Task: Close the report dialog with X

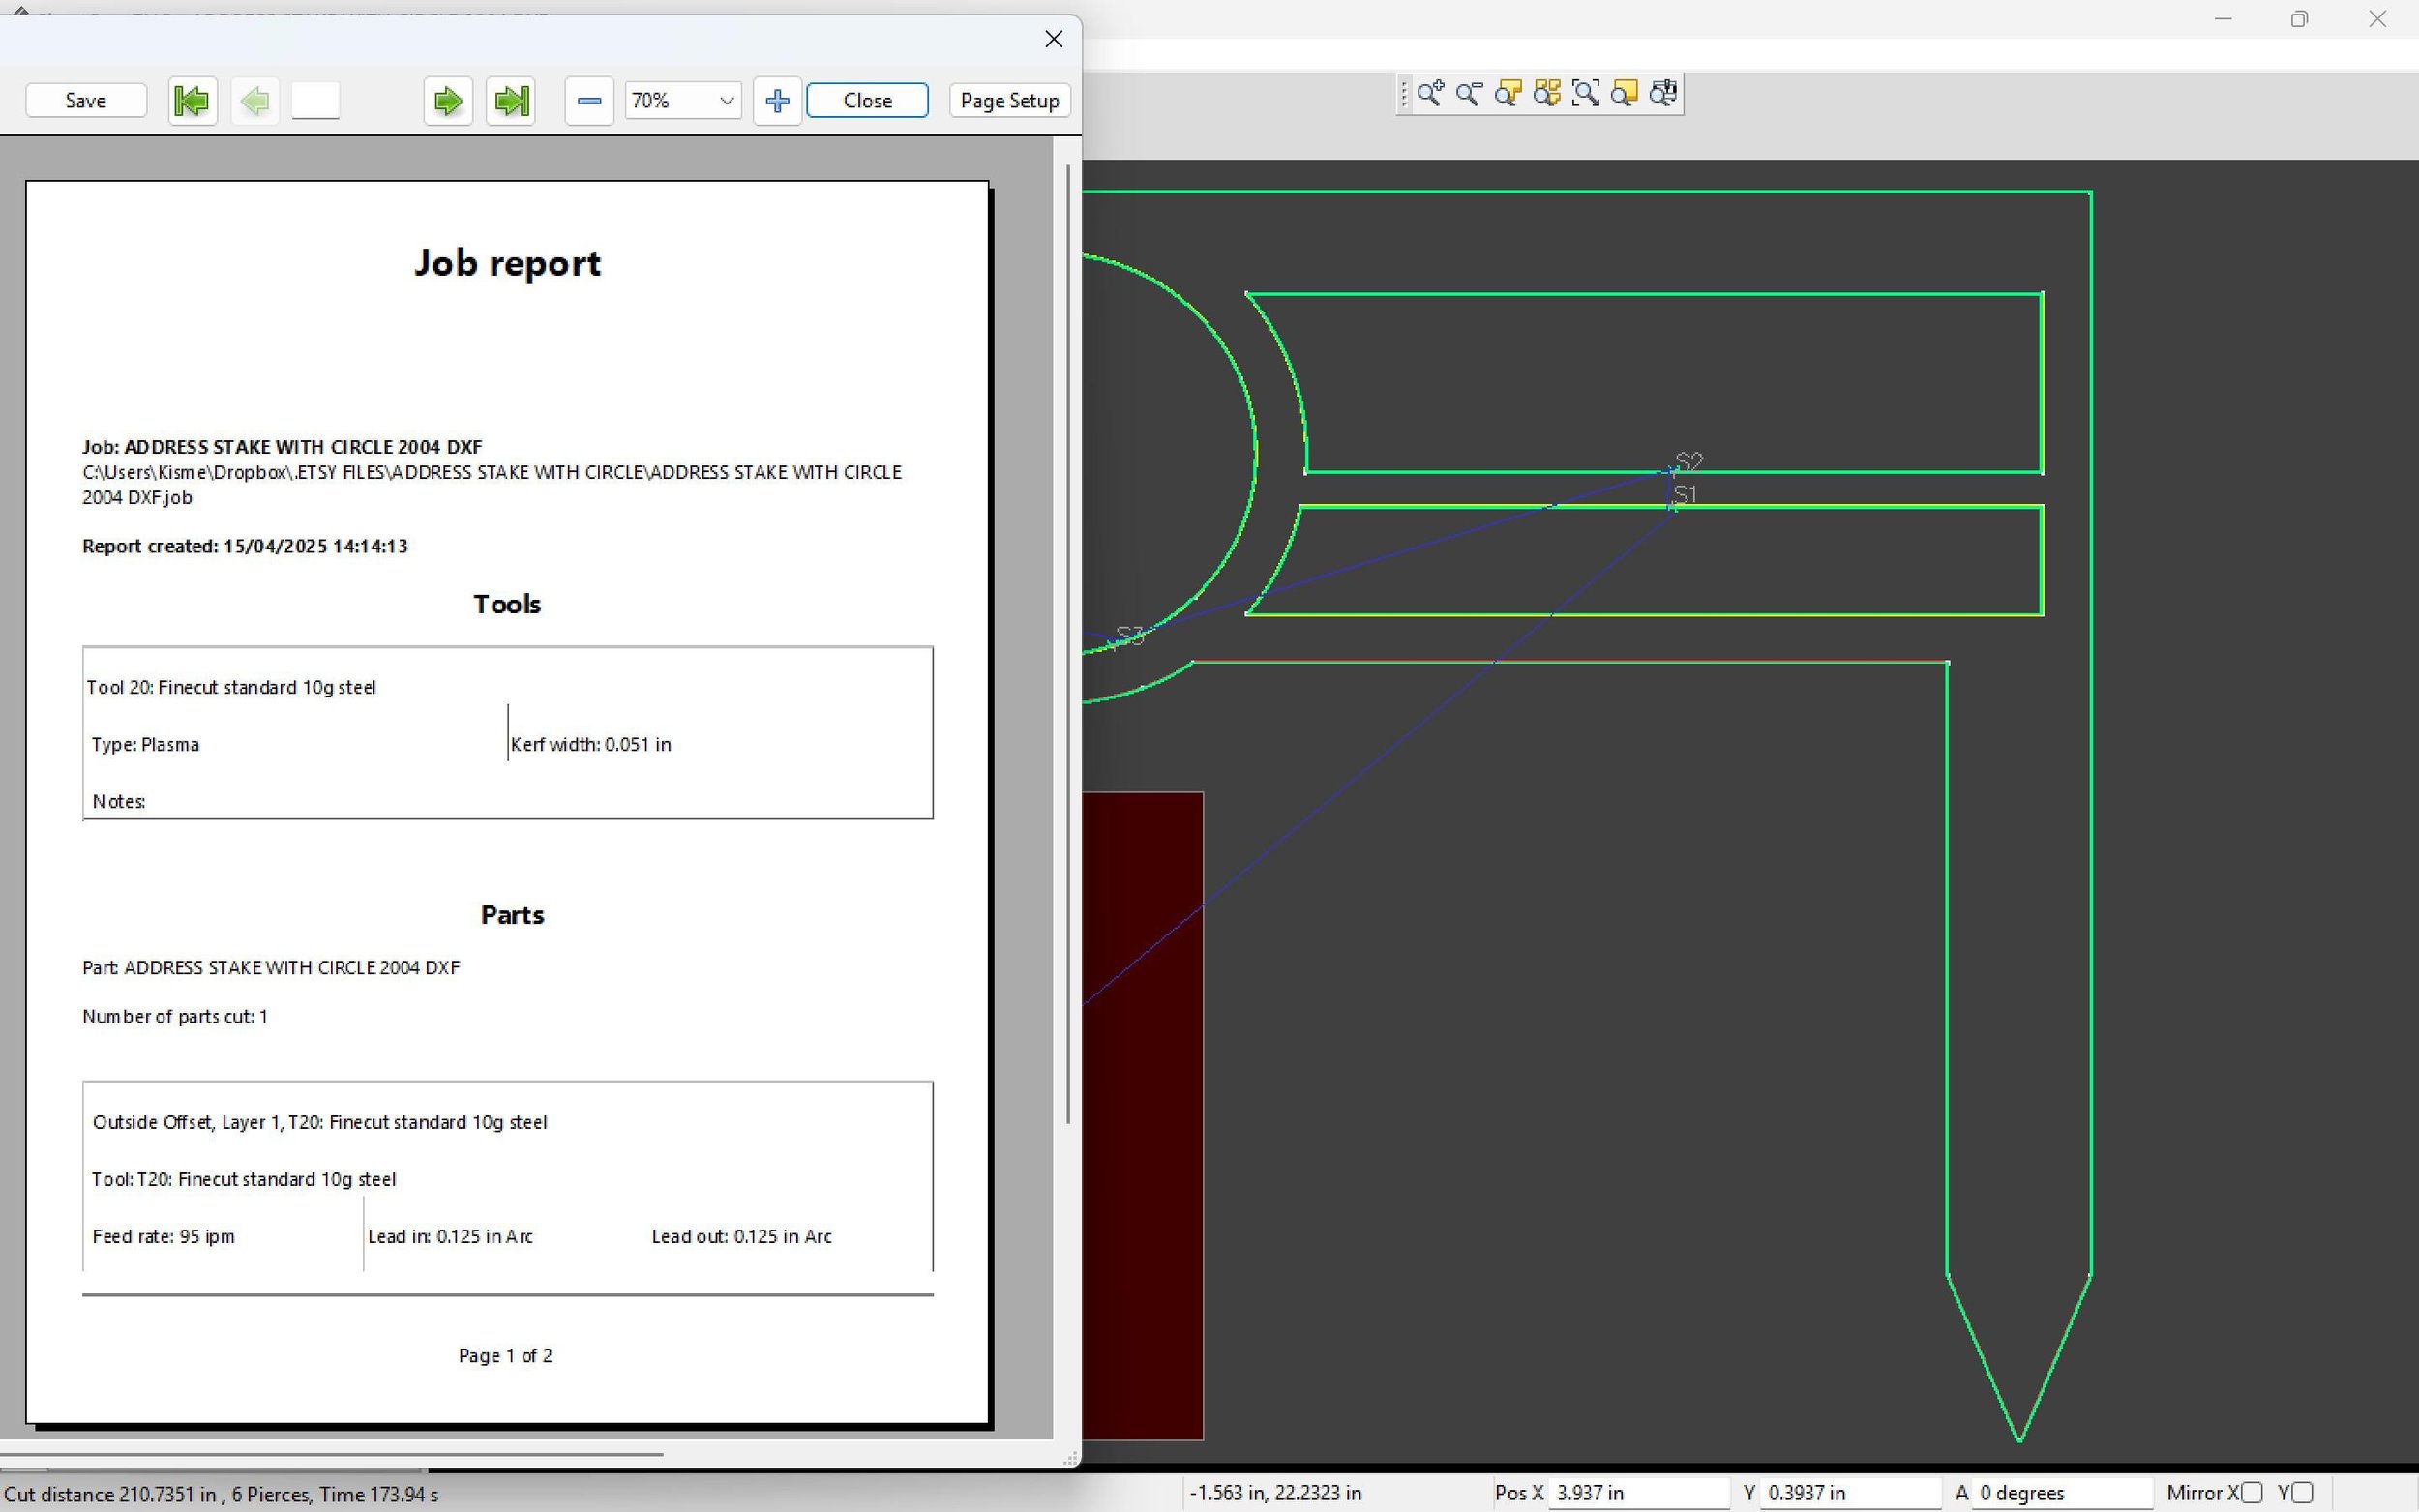Action: (x=1053, y=39)
